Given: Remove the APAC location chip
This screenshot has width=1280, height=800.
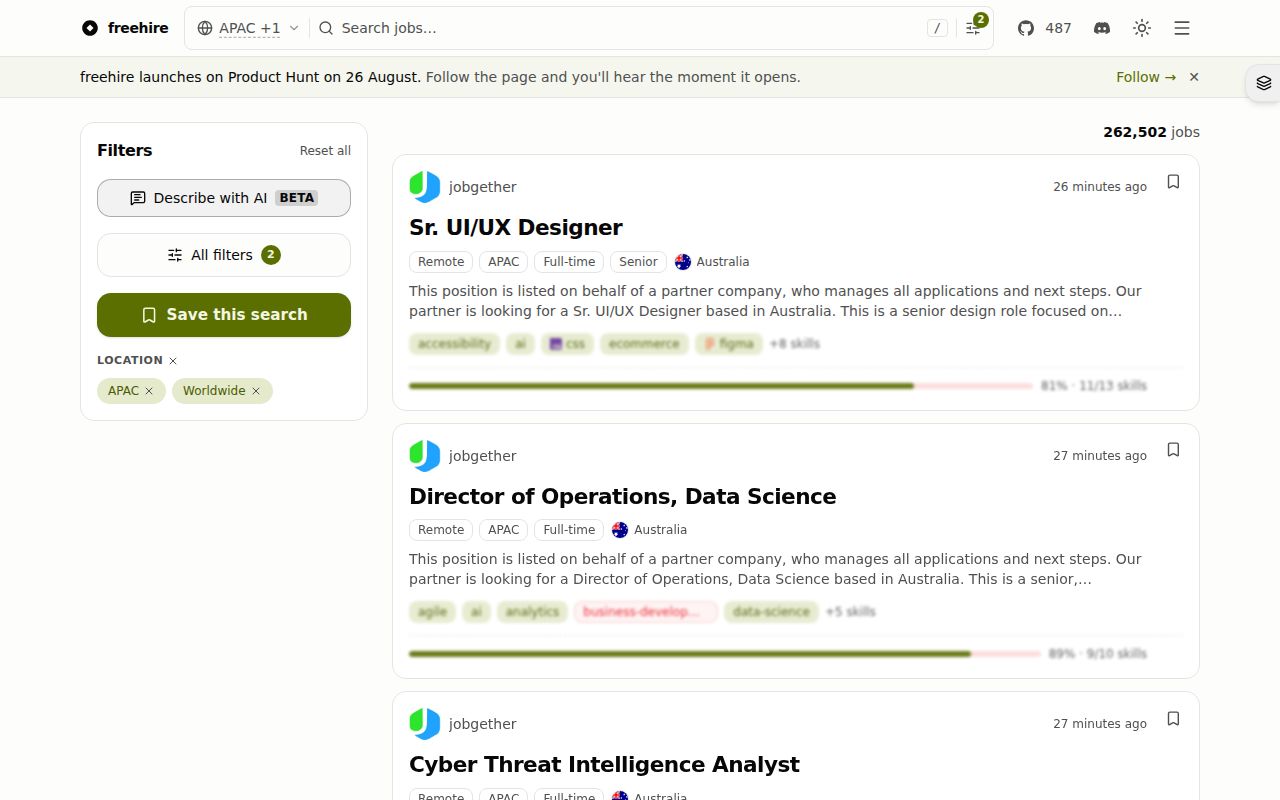Looking at the screenshot, I should pyautogui.click(x=149, y=391).
